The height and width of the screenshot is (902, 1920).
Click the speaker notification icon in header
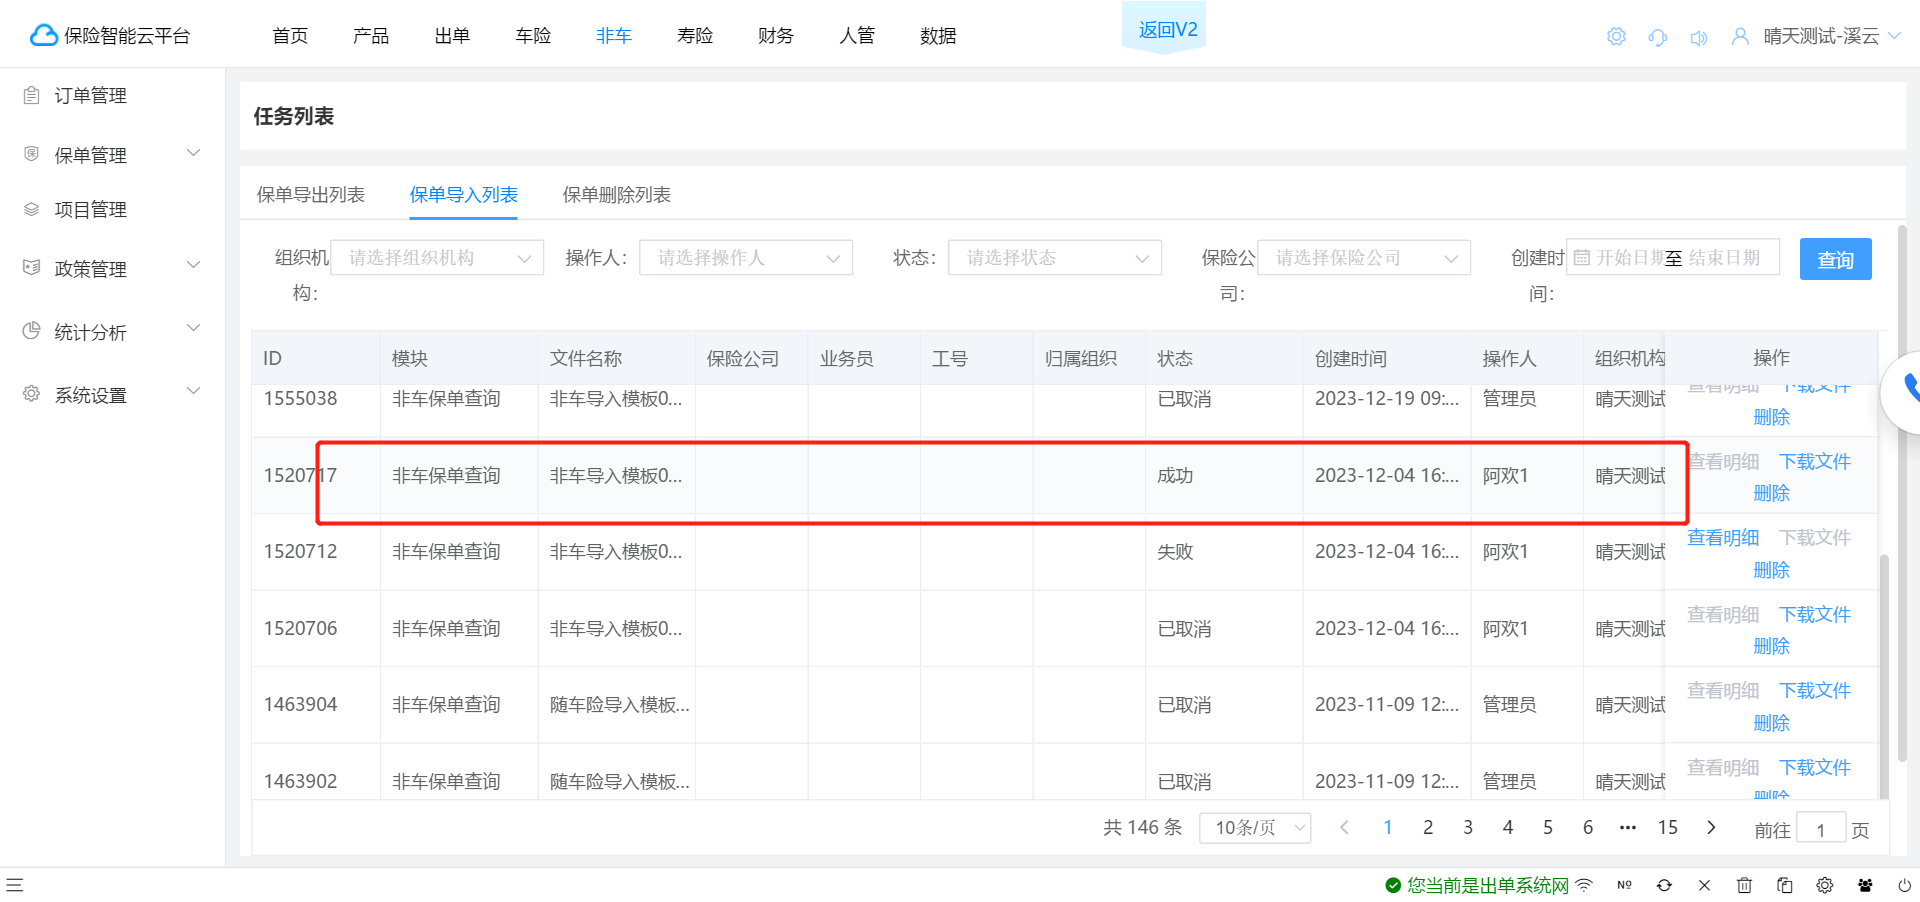1698,37
